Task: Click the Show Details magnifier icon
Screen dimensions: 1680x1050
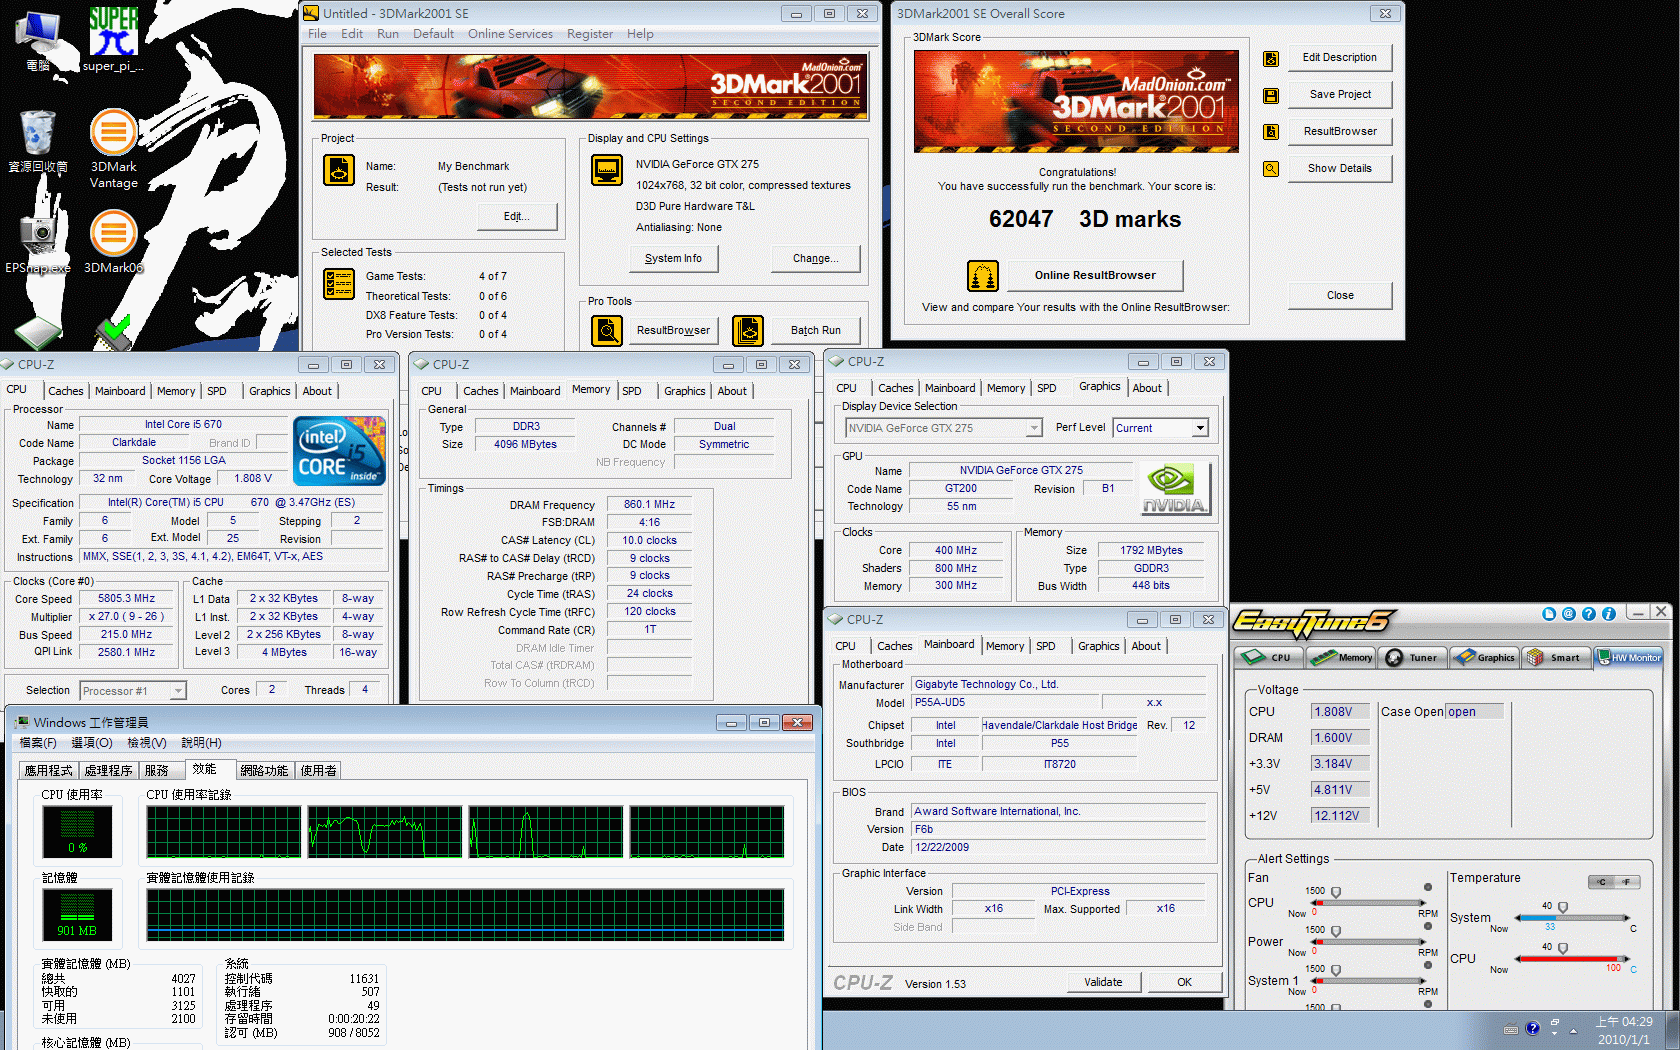Action: point(1271,169)
